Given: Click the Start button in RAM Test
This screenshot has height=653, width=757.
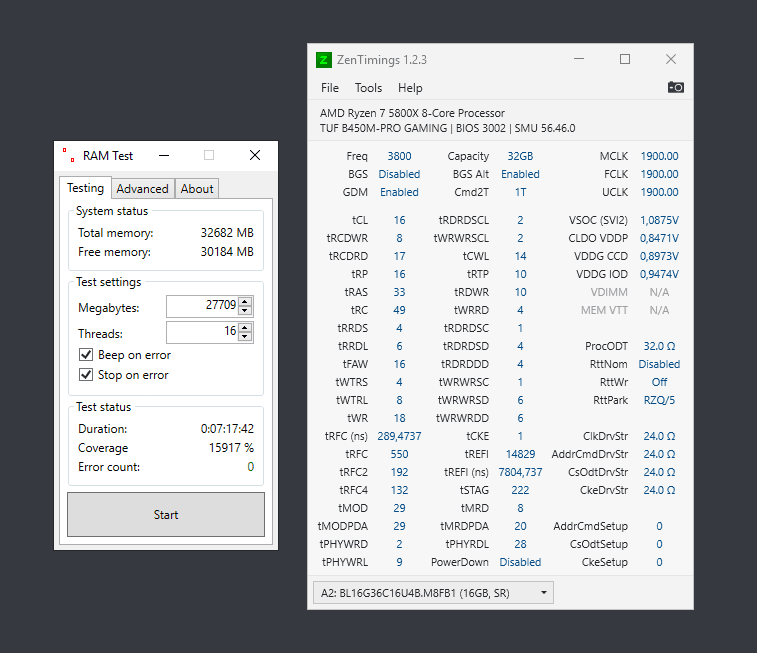Looking at the screenshot, I should (166, 514).
